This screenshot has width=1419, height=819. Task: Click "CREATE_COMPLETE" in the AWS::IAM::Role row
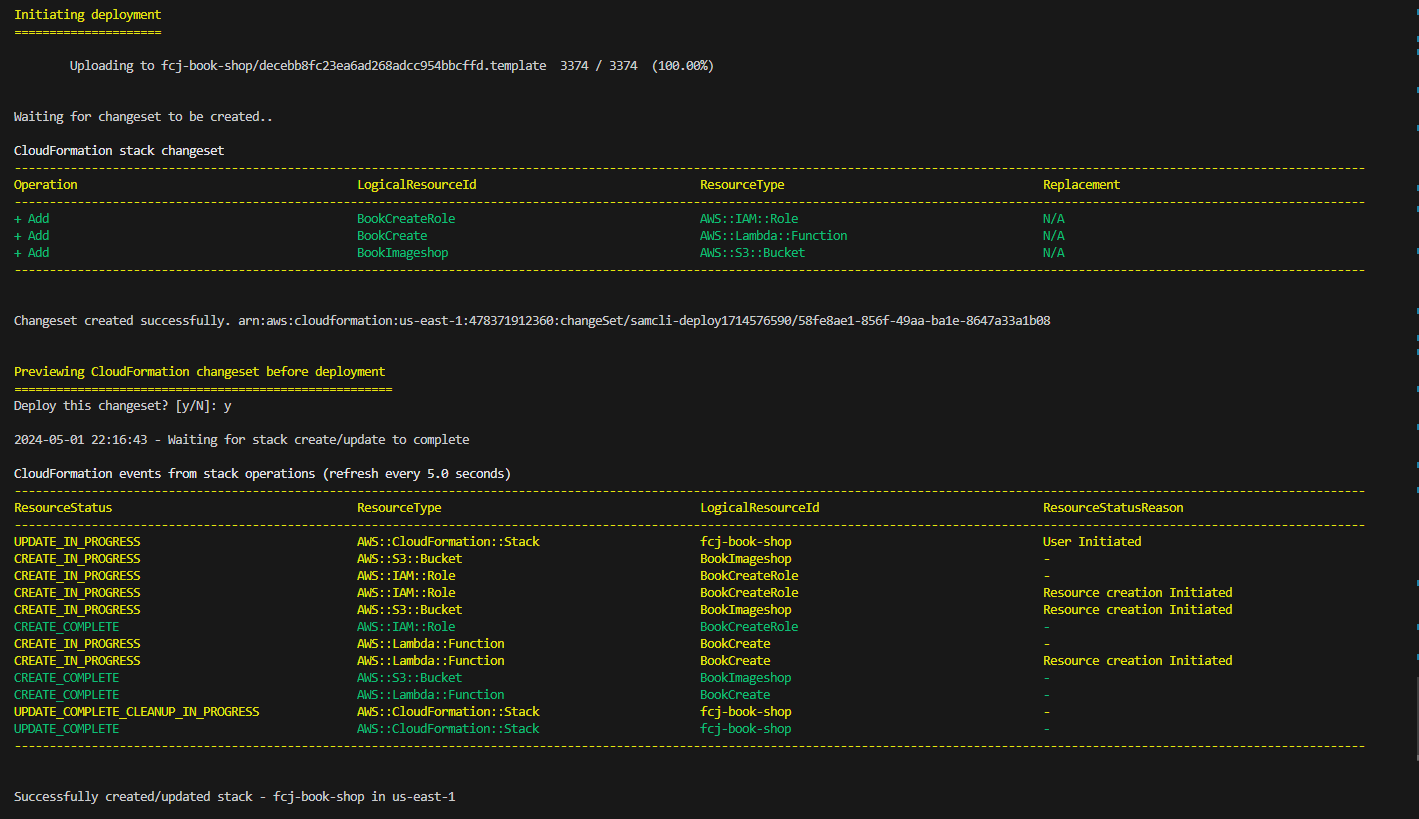pyautogui.click(x=66, y=627)
